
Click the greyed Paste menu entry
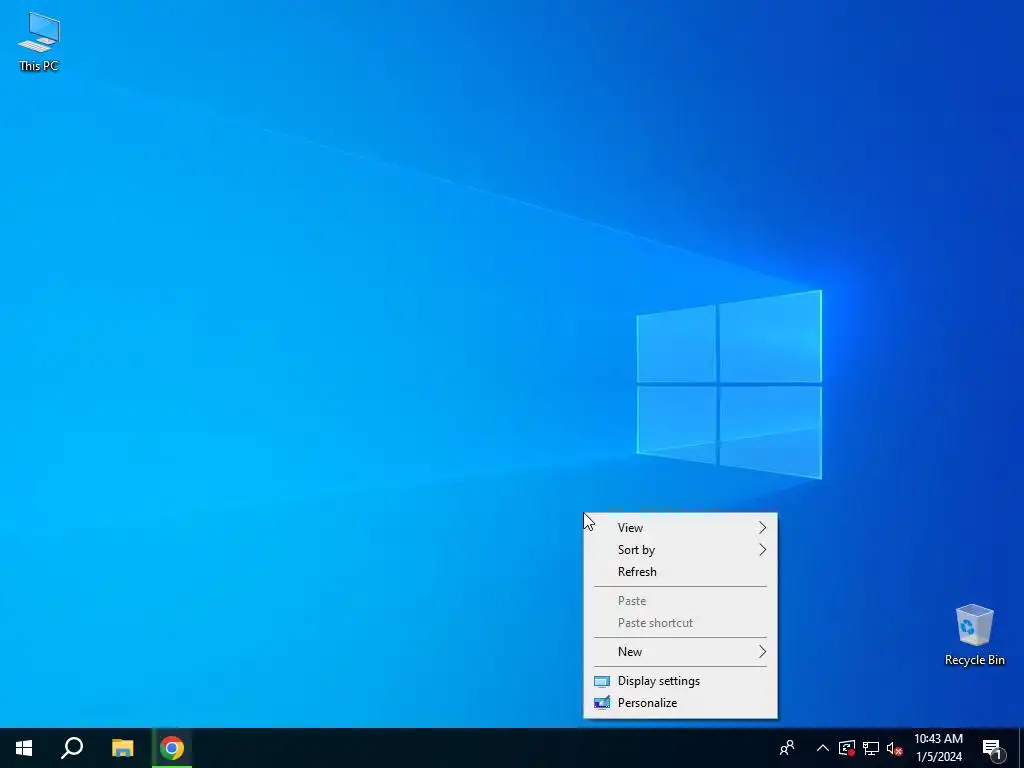[680, 601]
